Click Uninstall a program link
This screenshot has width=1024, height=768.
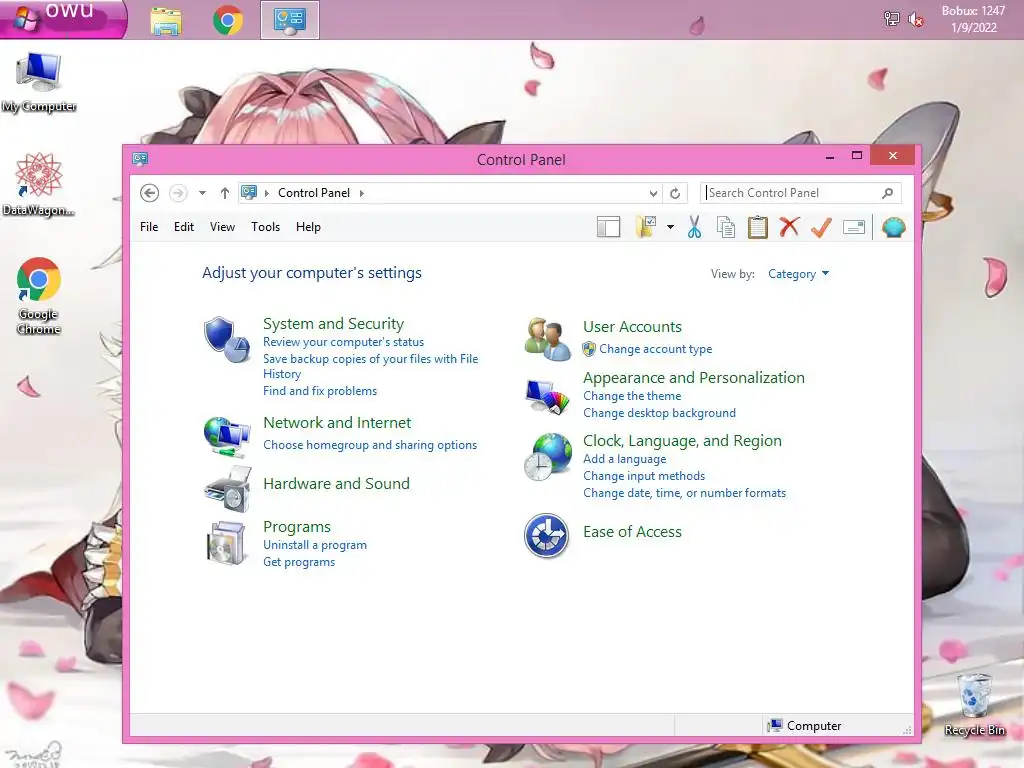coord(315,545)
